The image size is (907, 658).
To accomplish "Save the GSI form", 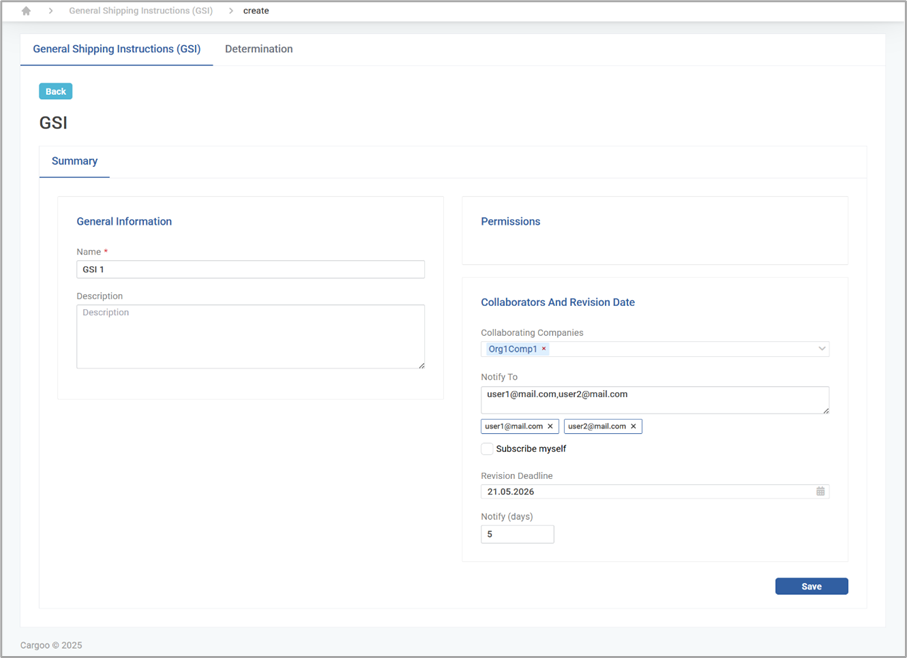I will click(x=812, y=586).
